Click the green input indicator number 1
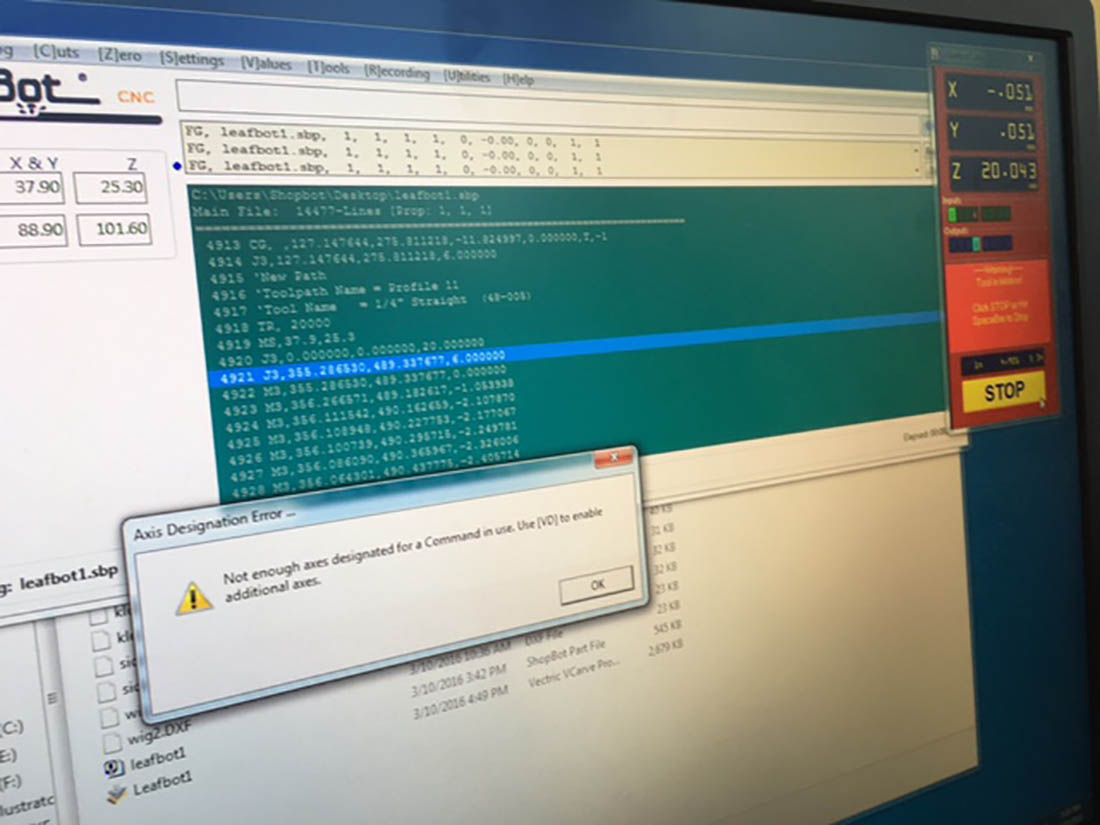The image size is (1100, 825). (x=953, y=214)
